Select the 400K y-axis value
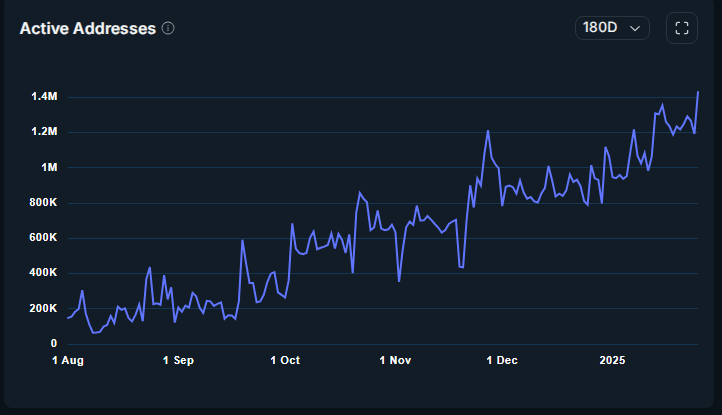This screenshot has height=415, width=722. click(43, 273)
